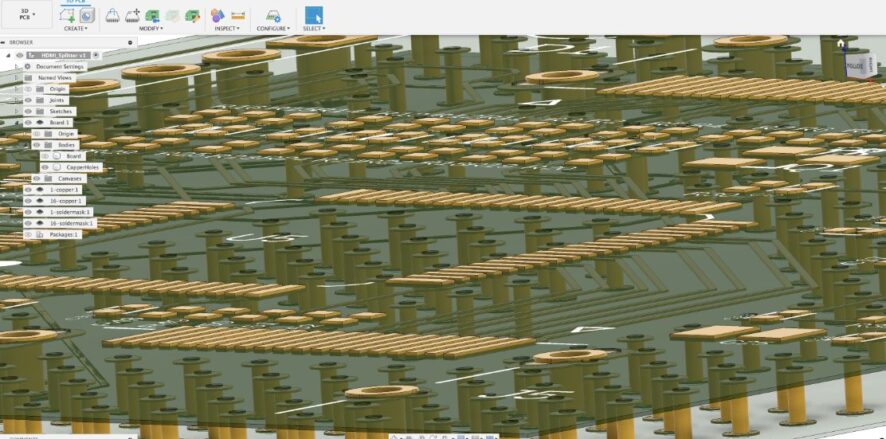The height and width of the screenshot is (439, 886).
Task: Click the 1-soldermask:1 text label
Action: tap(70, 212)
